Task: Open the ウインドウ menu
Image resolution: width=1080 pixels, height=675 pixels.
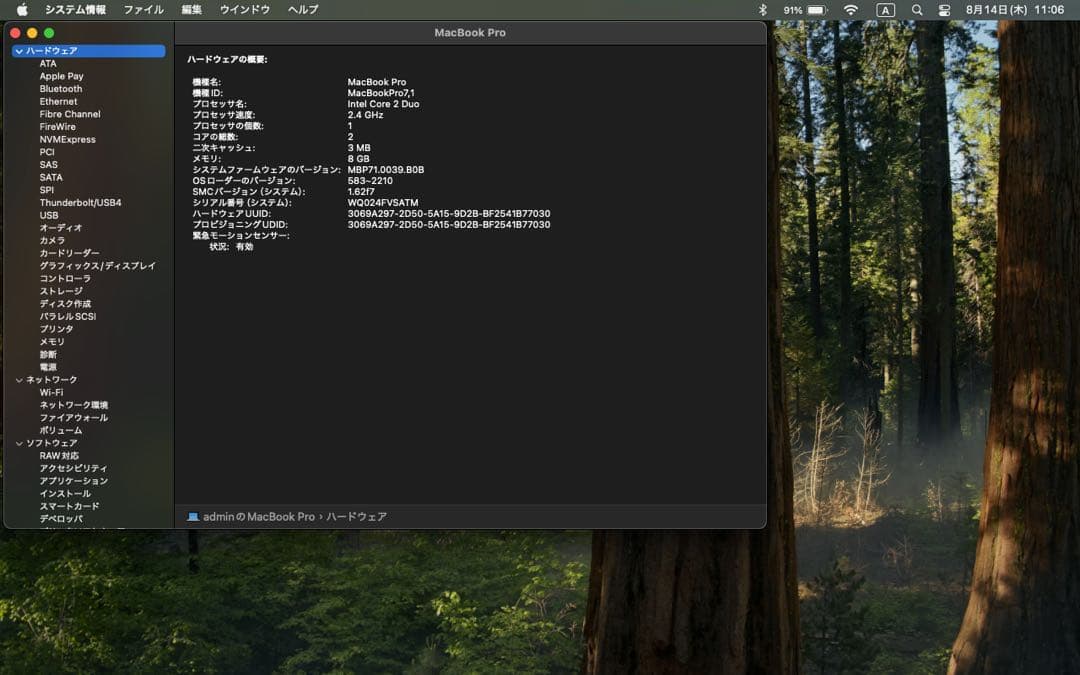Action: tap(243, 9)
